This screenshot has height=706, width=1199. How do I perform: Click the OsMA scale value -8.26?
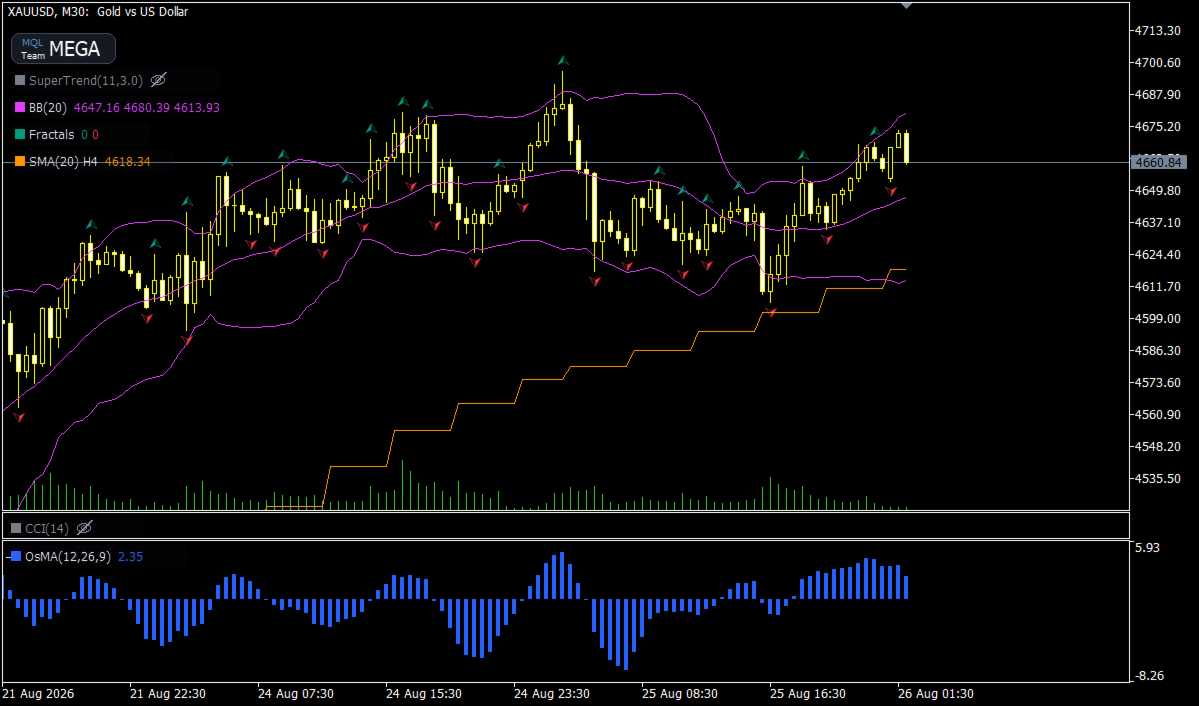[1150, 676]
